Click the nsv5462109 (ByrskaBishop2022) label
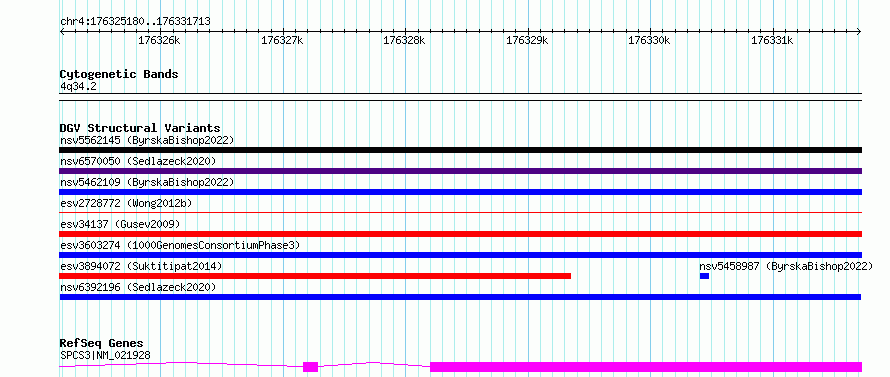This screenshot has height=377, width=890. [x=147, y=182]
